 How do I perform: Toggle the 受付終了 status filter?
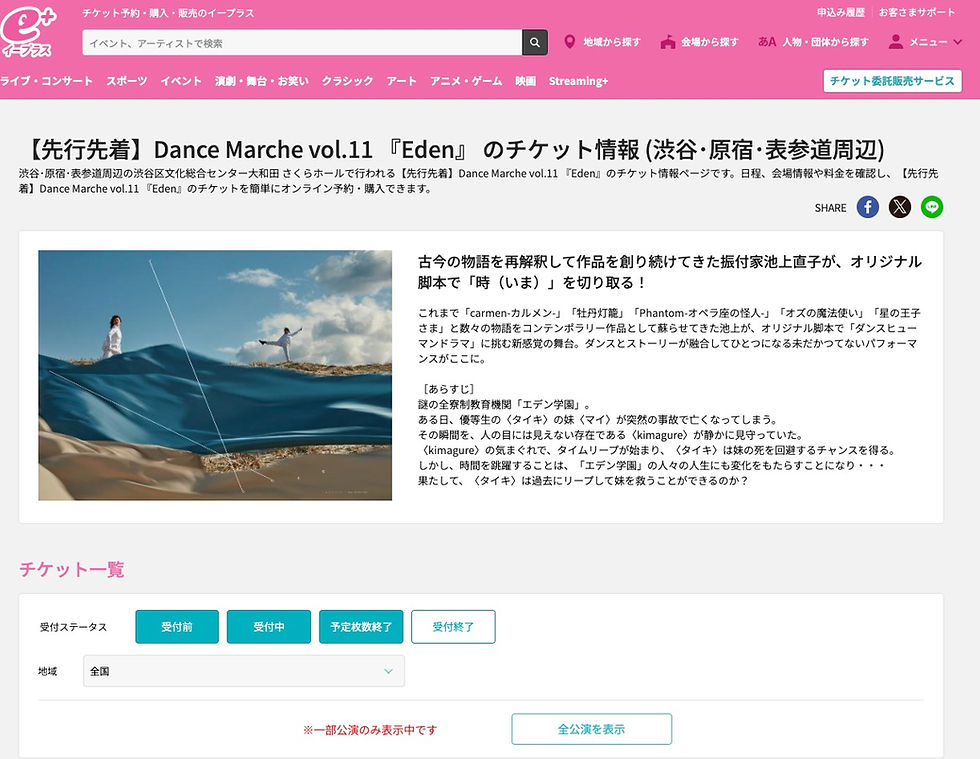click(453, 626)
